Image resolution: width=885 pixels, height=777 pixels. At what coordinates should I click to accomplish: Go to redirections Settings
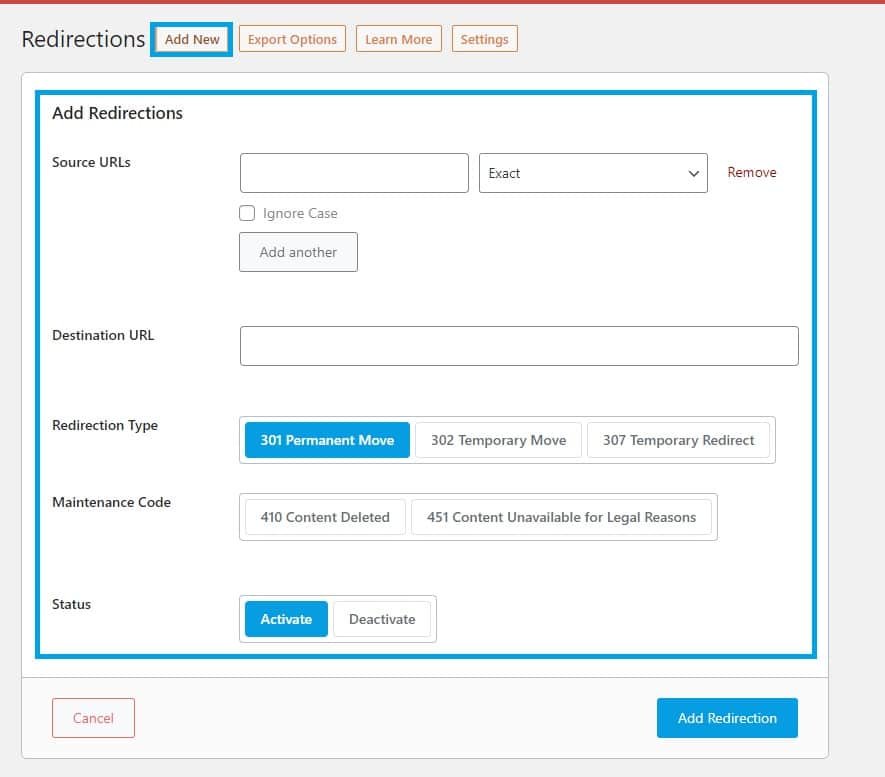[484, 39]
